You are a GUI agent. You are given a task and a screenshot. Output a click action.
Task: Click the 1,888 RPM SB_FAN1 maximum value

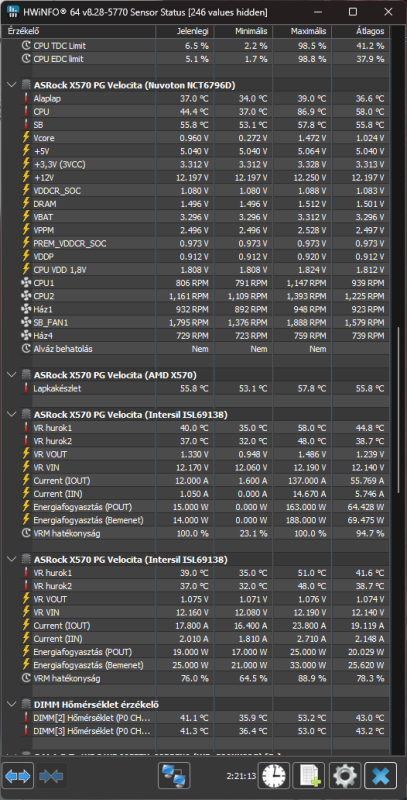[307, 322]
